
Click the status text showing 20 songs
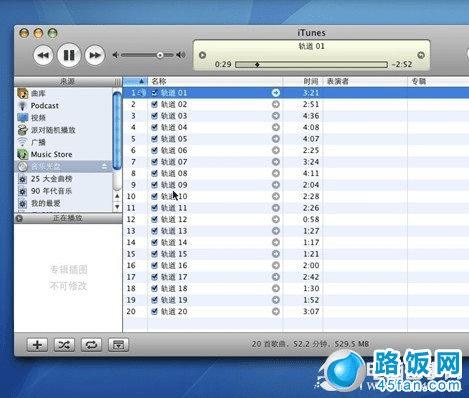point(310,344)
